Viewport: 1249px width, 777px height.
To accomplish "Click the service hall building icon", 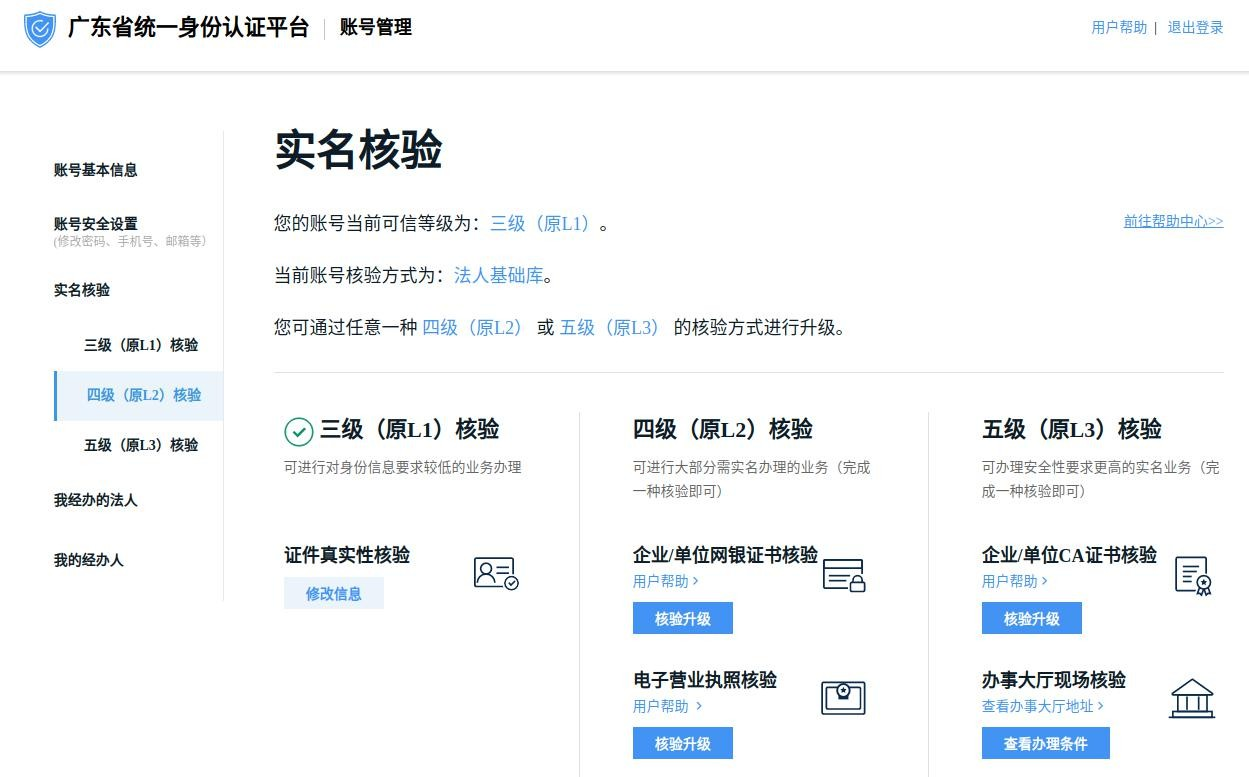I will [1191, 698].
